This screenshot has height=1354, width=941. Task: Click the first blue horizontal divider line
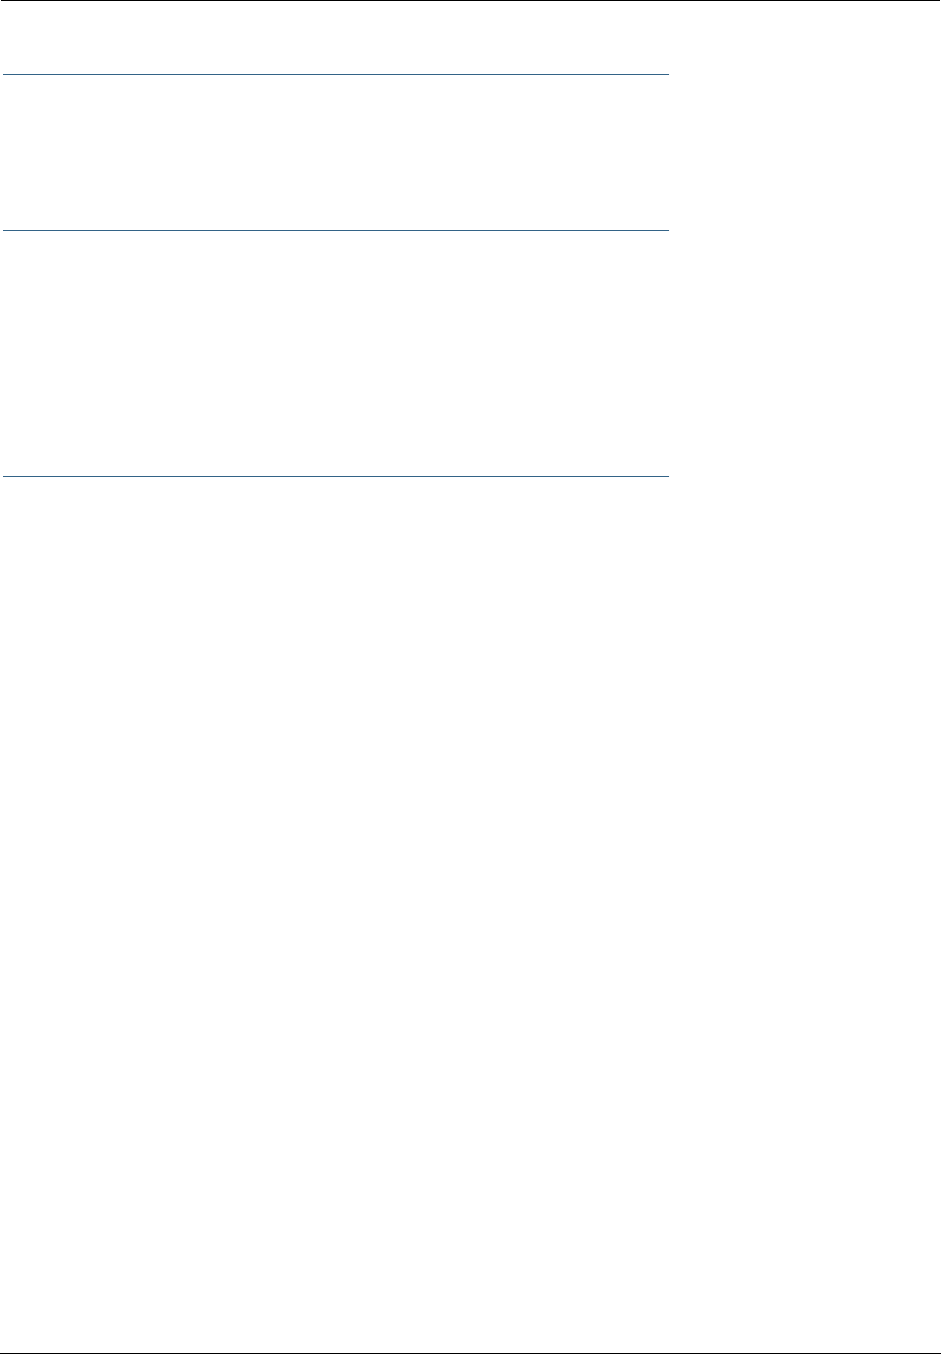335,74
